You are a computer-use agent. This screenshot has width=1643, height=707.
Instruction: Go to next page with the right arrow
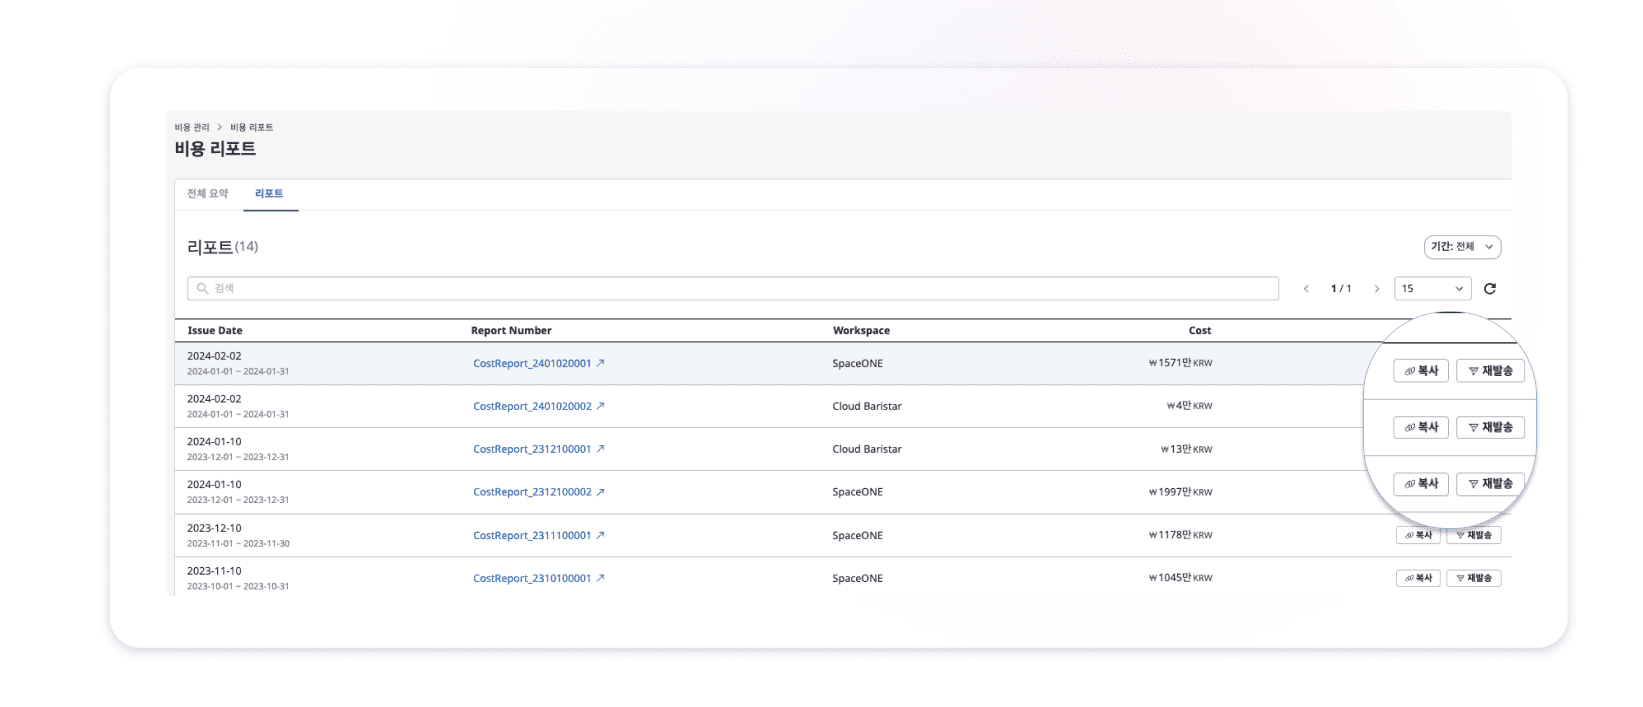tap(1377, 289)
